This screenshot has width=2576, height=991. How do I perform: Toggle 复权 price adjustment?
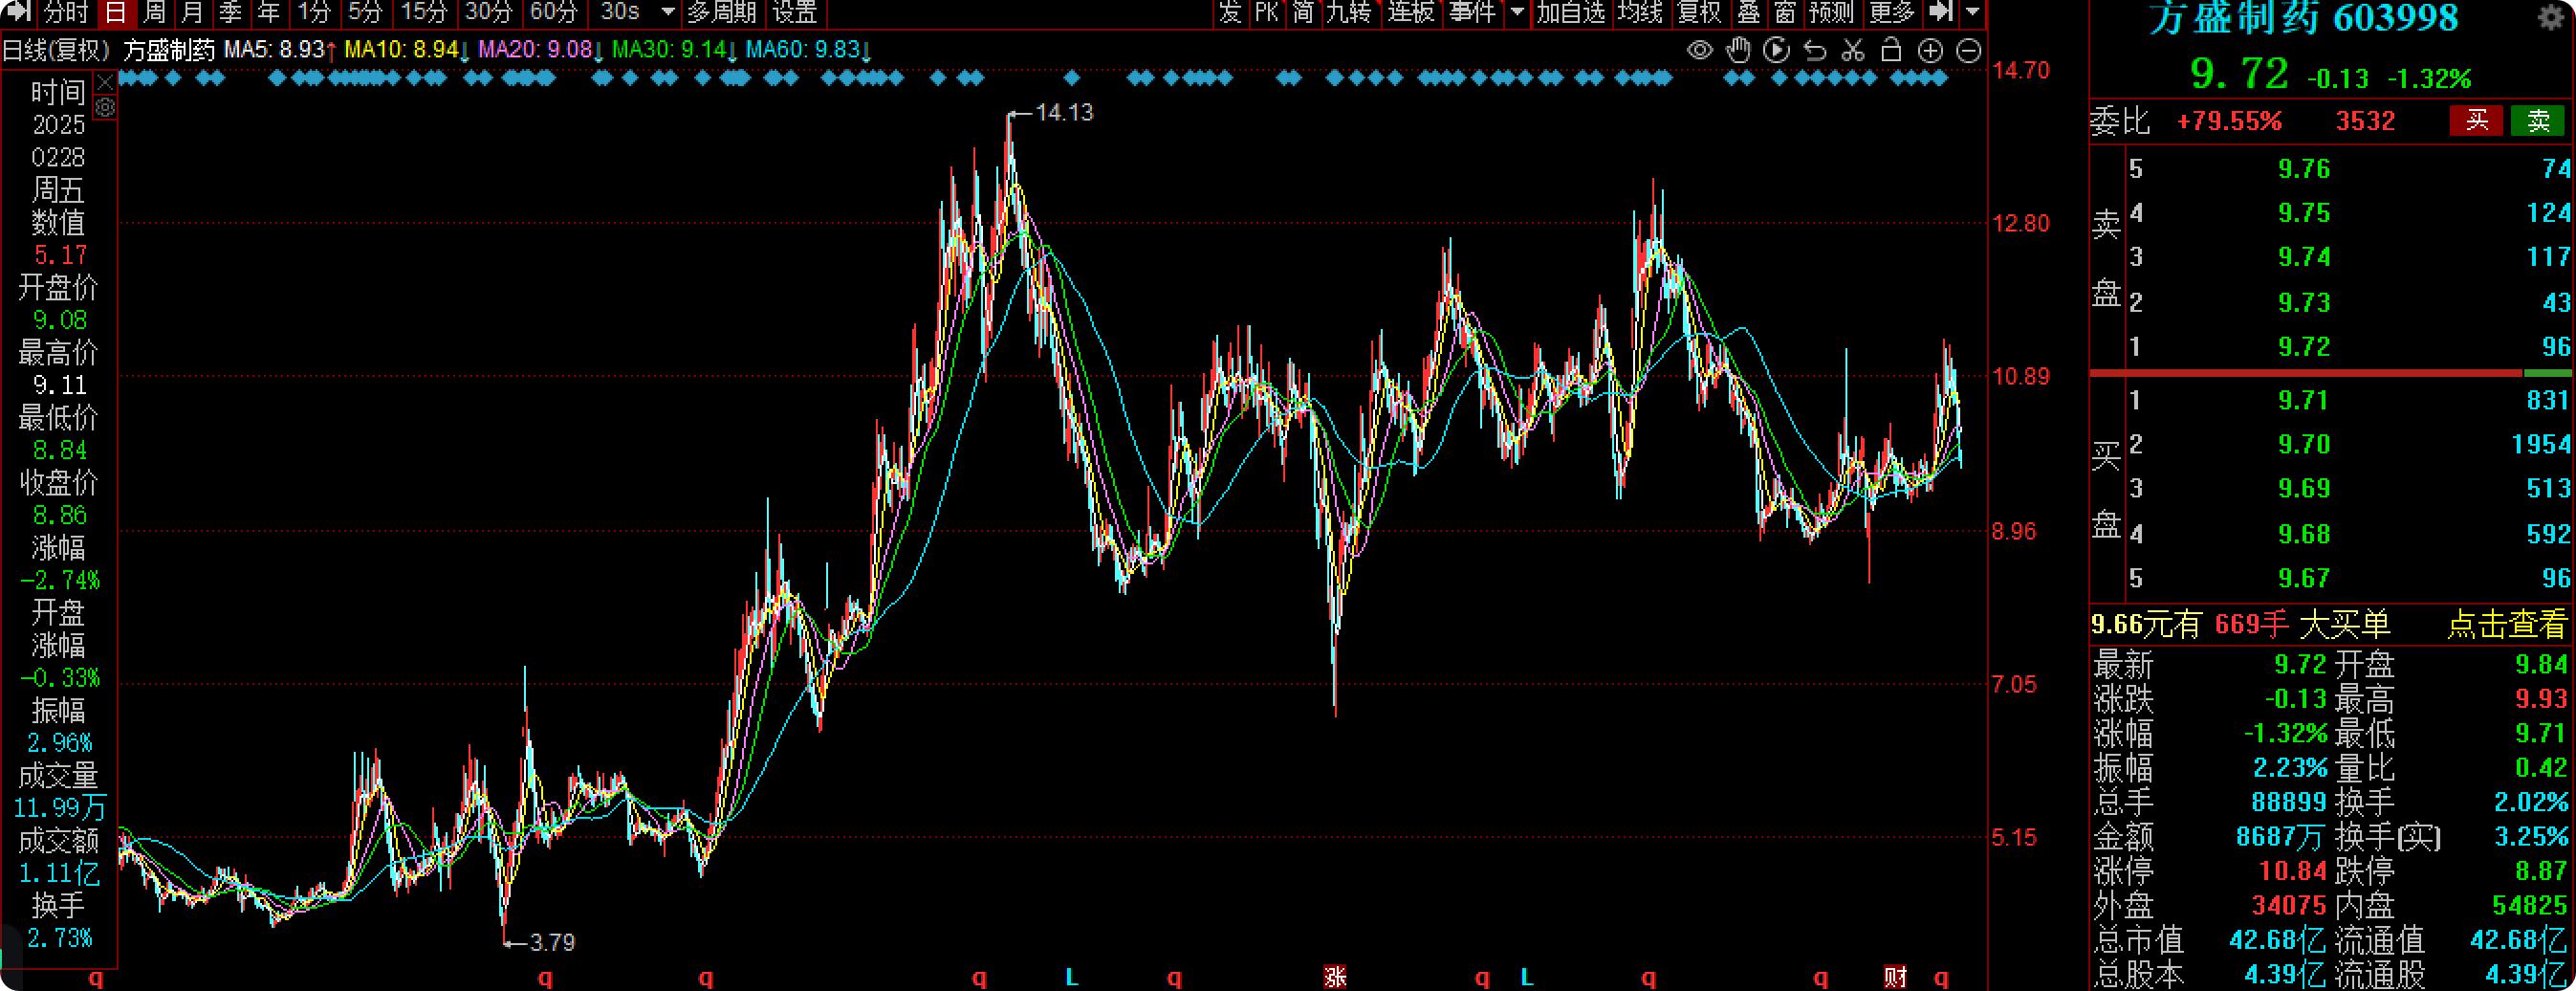[x=1699, y=12]
